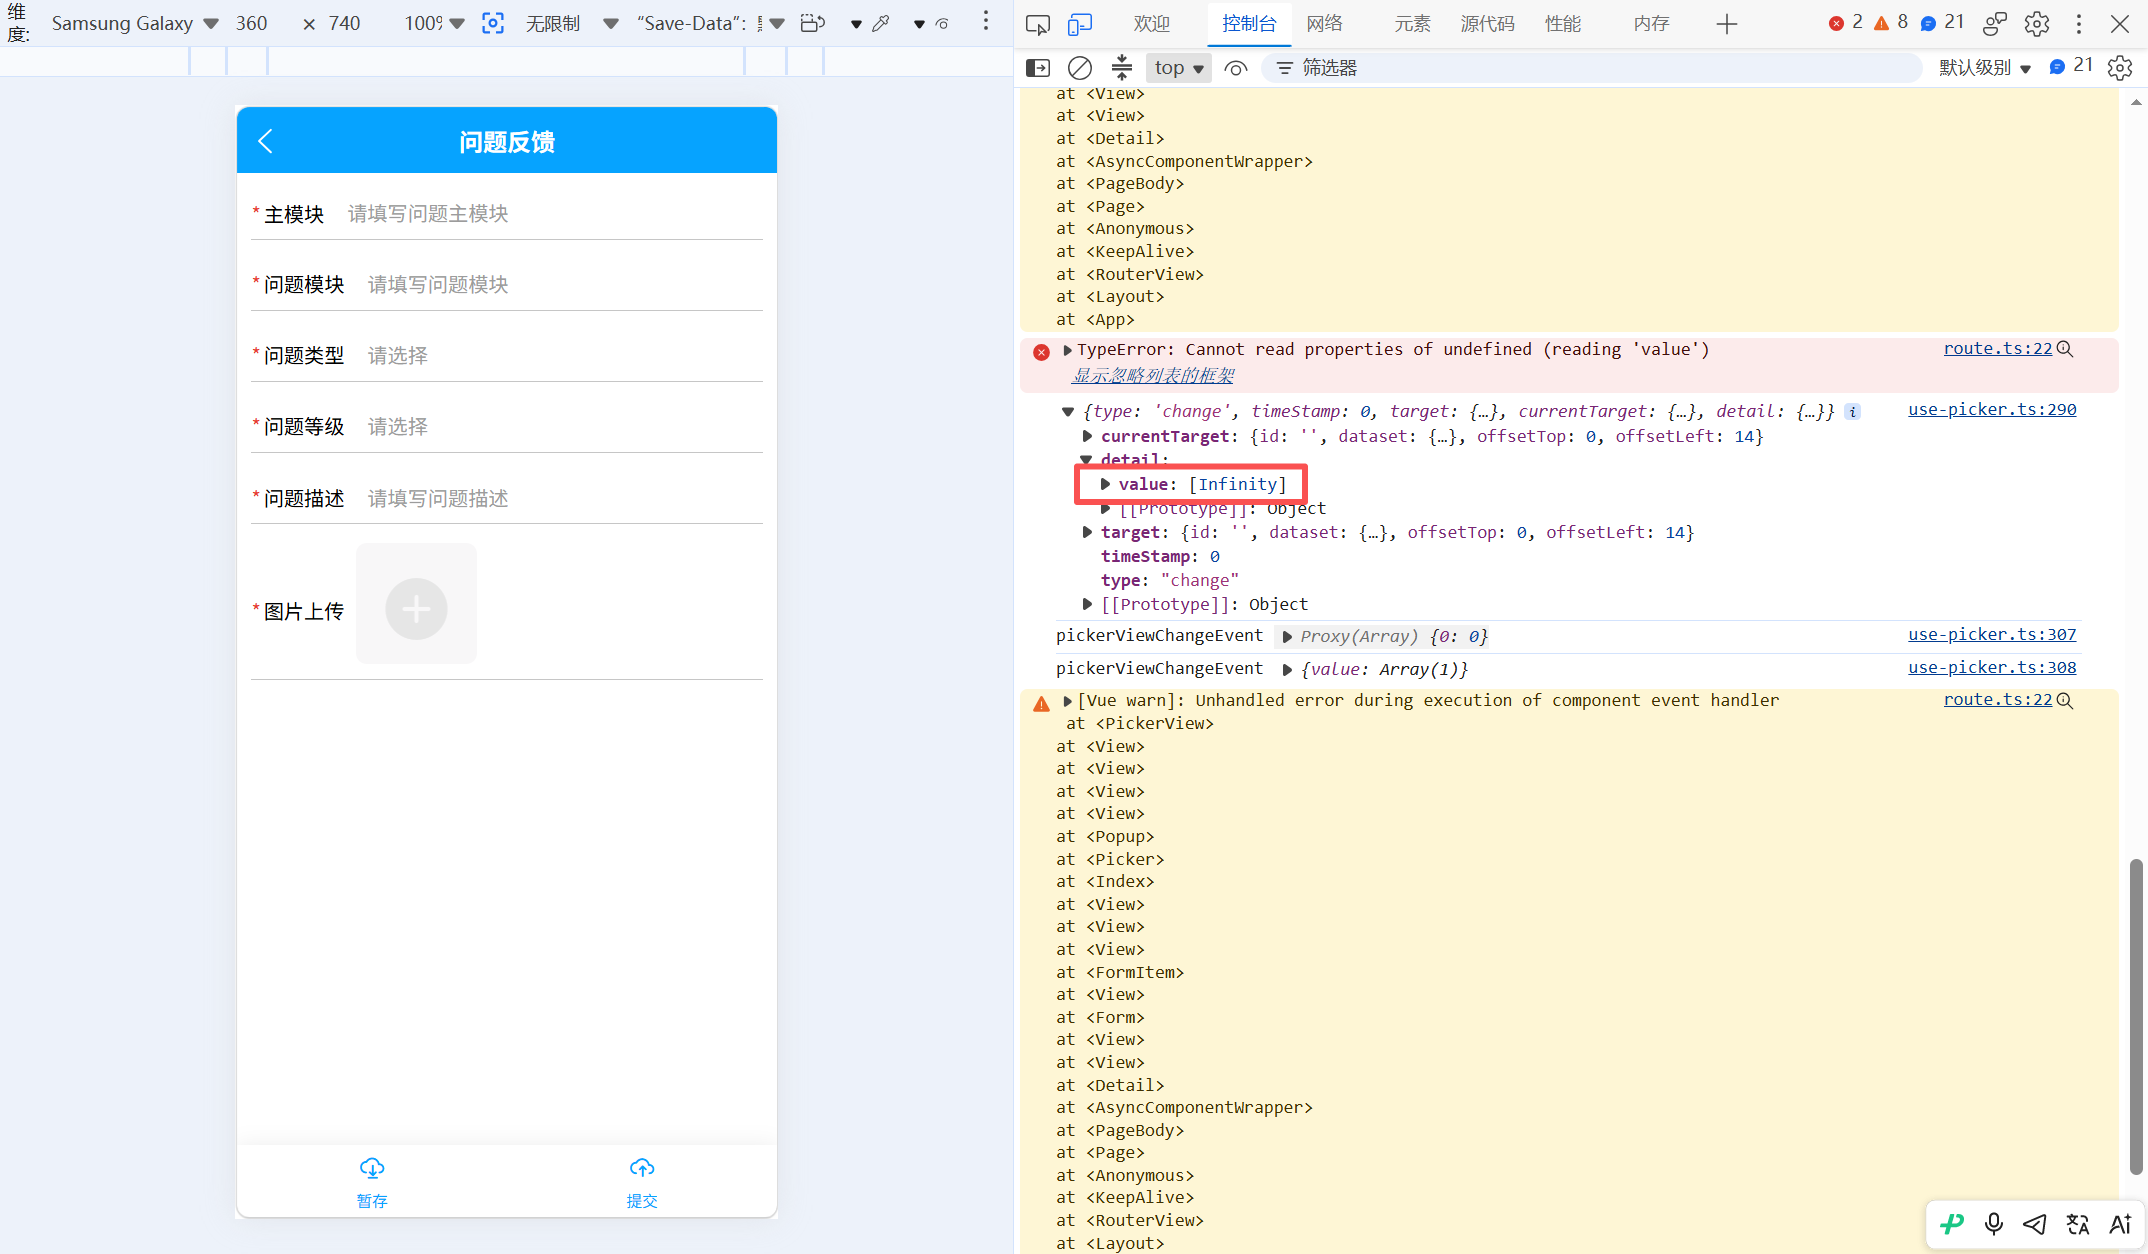
Task: Click the width value 360
Action: click(x=252, y=23)
